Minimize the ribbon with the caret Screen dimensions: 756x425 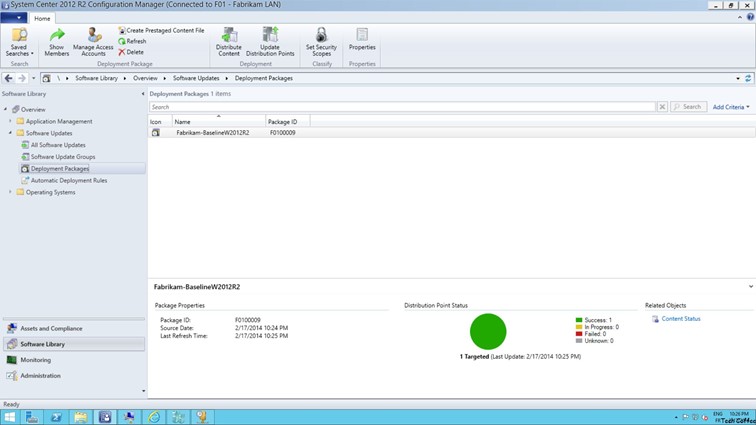point(740,17)
